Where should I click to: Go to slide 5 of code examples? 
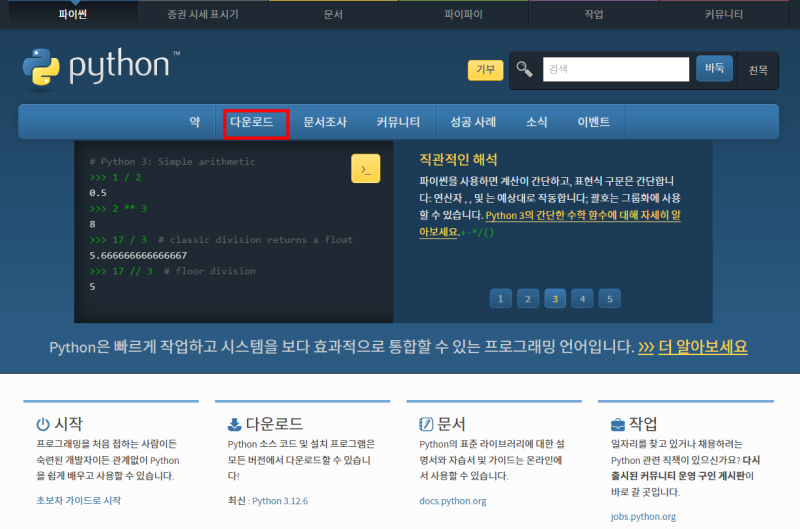pos(610,298)
